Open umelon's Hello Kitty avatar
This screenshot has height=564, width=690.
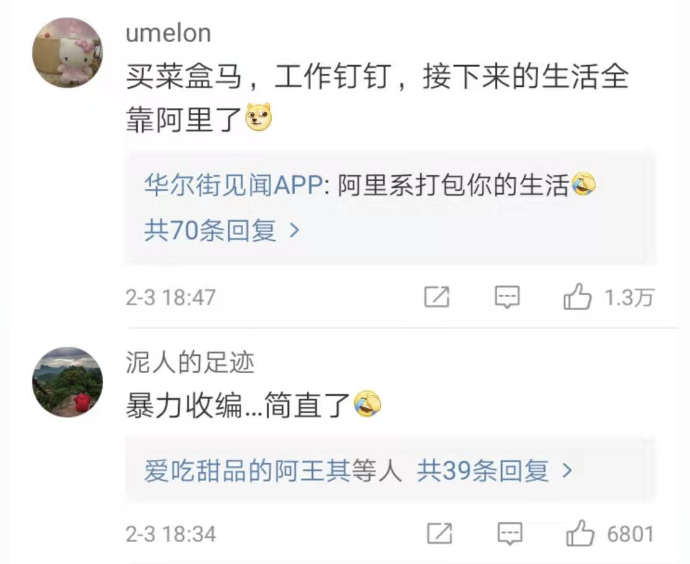[68, 53]
